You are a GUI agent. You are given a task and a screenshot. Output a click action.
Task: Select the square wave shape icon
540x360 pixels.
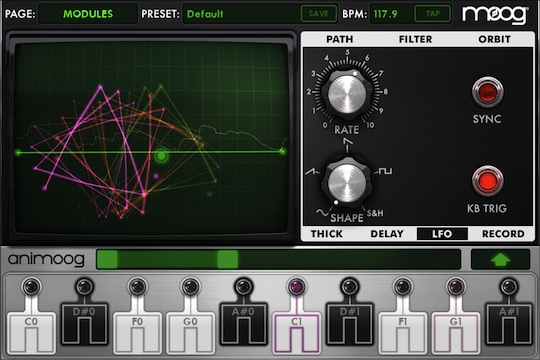[385, 171]
